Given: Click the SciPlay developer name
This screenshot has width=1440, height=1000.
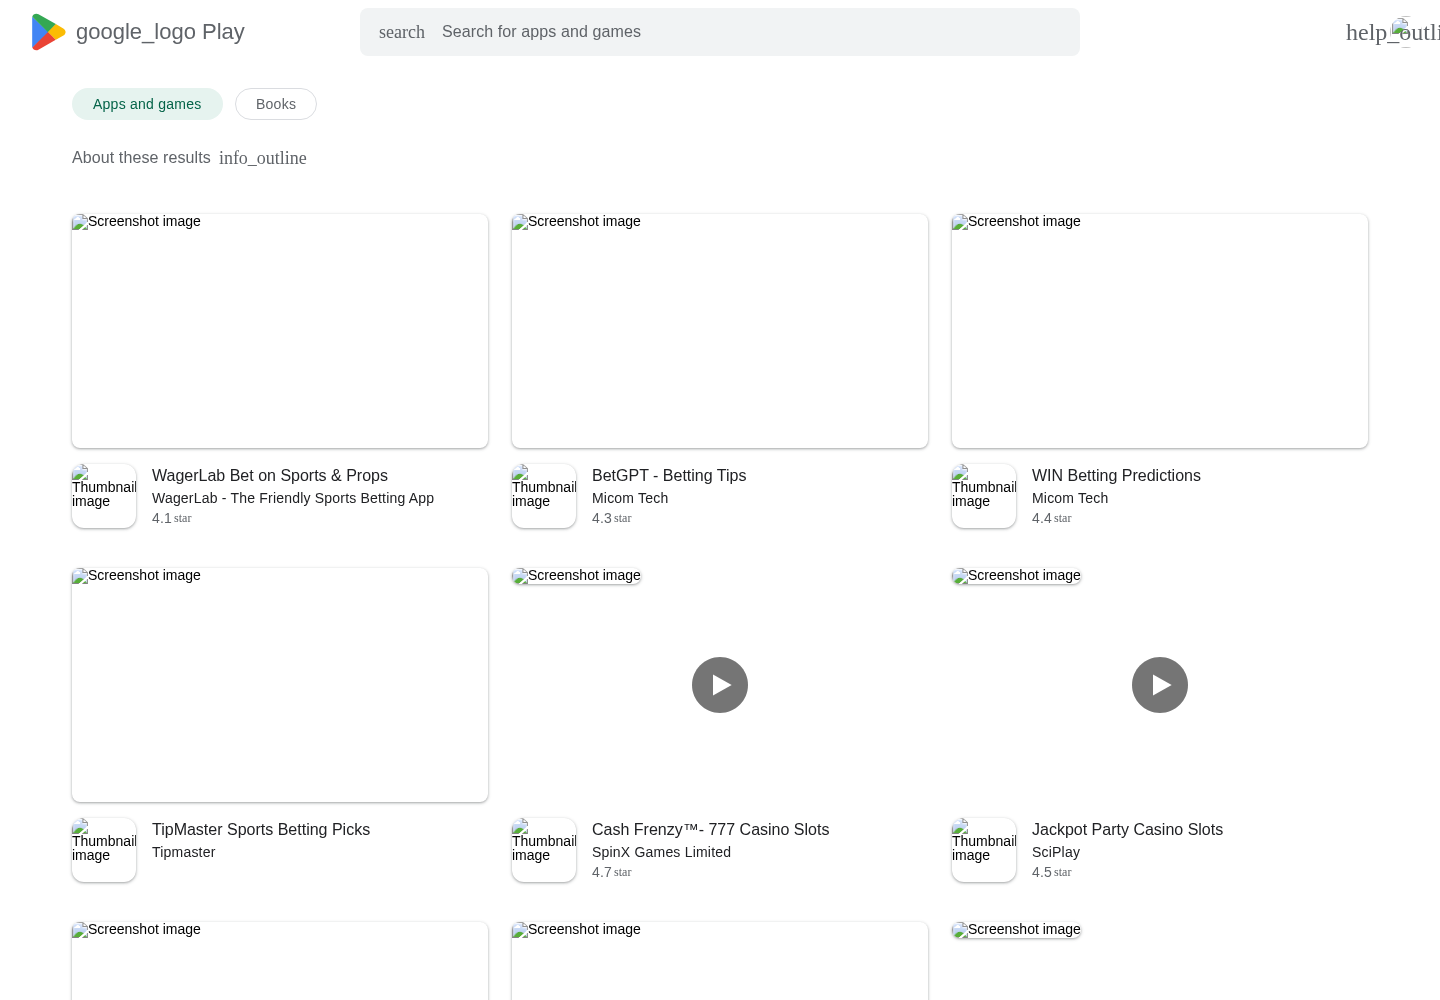Looking at the screenshot, I should [1056, 852].
